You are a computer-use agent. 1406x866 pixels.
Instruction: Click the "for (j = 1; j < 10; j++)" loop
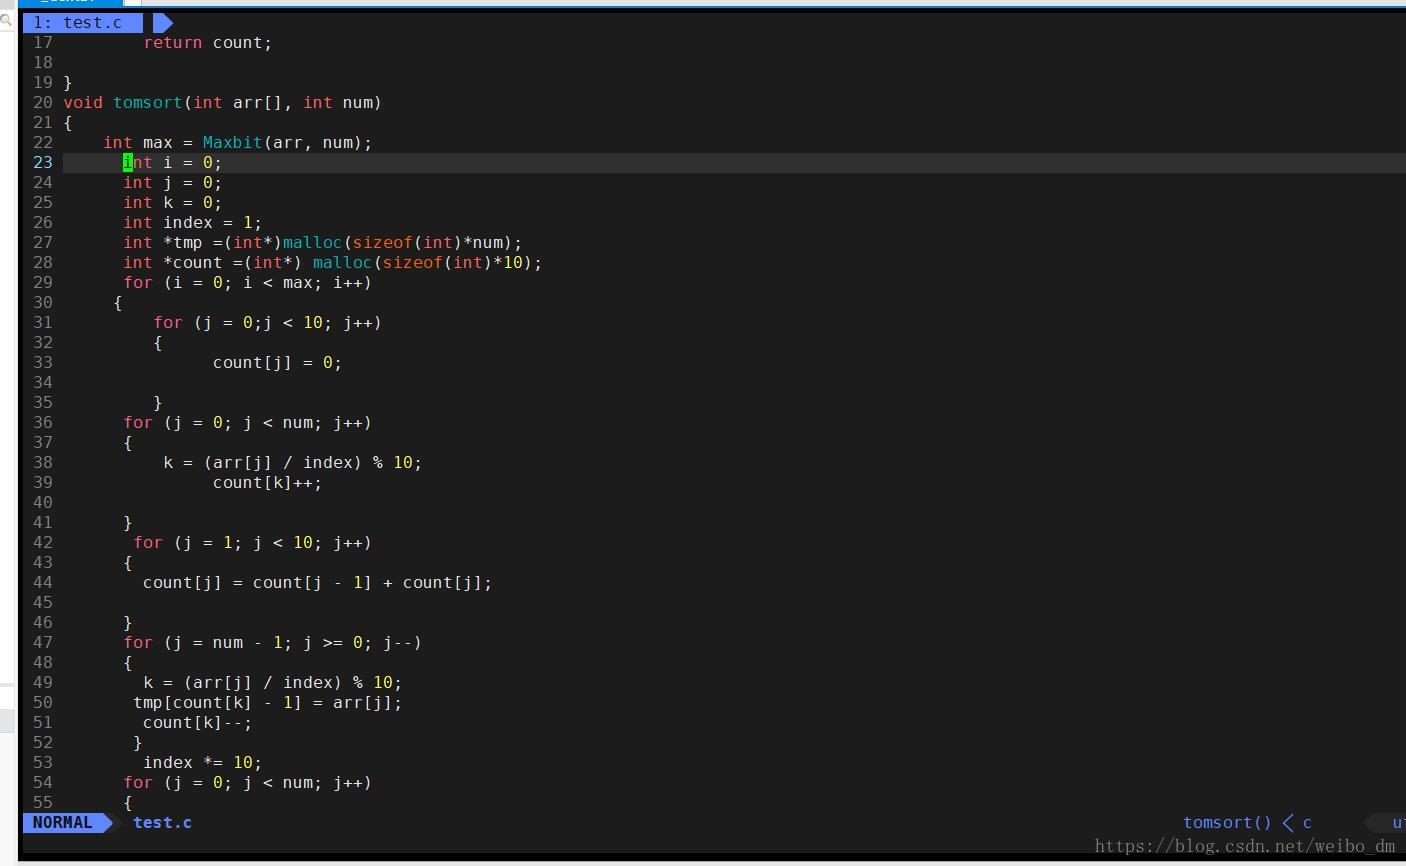tap(253, 542)
